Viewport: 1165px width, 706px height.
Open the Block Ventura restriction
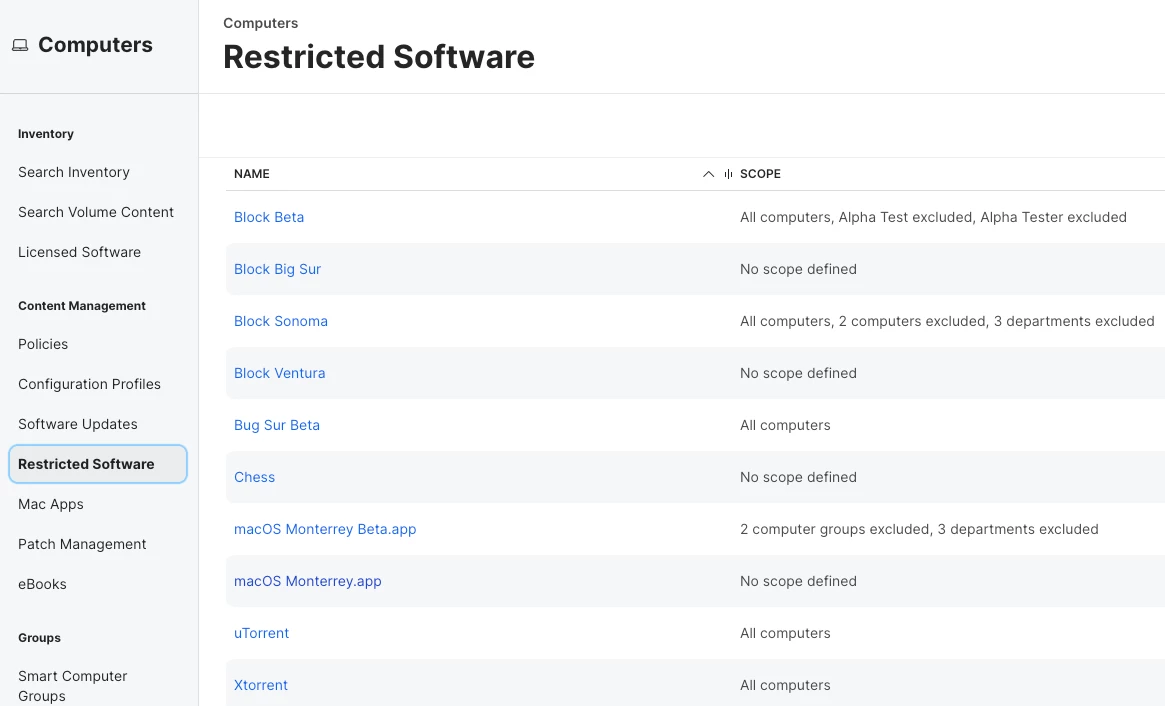point(279,373)
